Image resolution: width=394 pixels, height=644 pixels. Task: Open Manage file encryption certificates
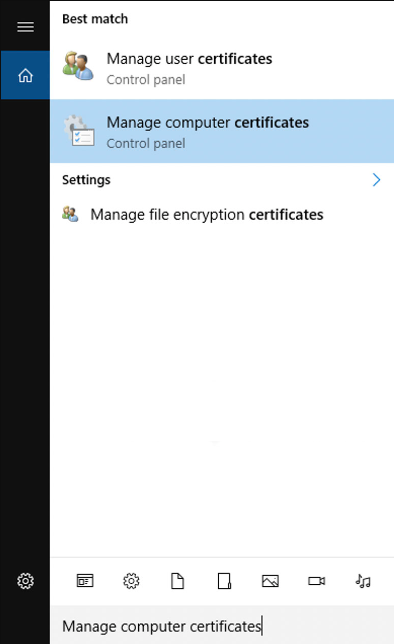pos(222,214)
